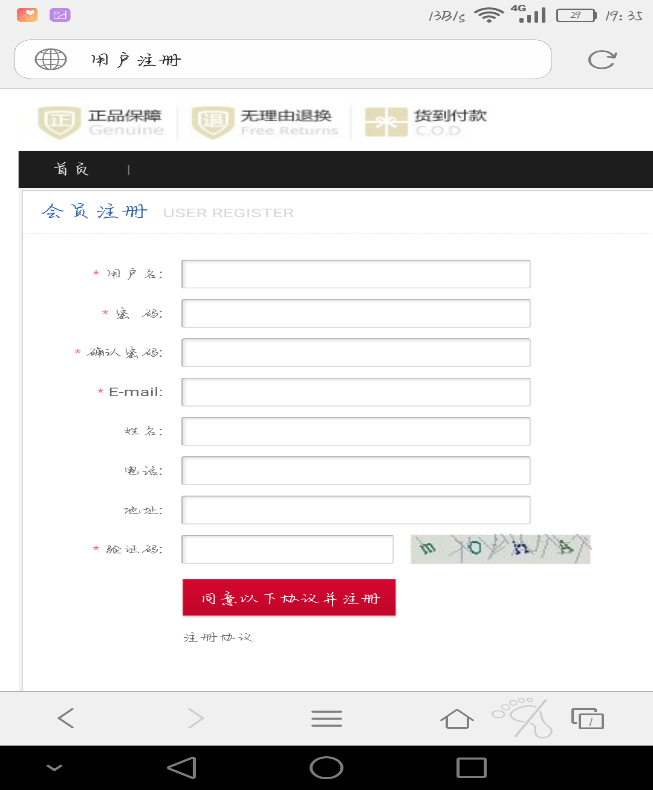Focus the 密码 password field
The height and width of the screenshot is (790, 653).
356,313
